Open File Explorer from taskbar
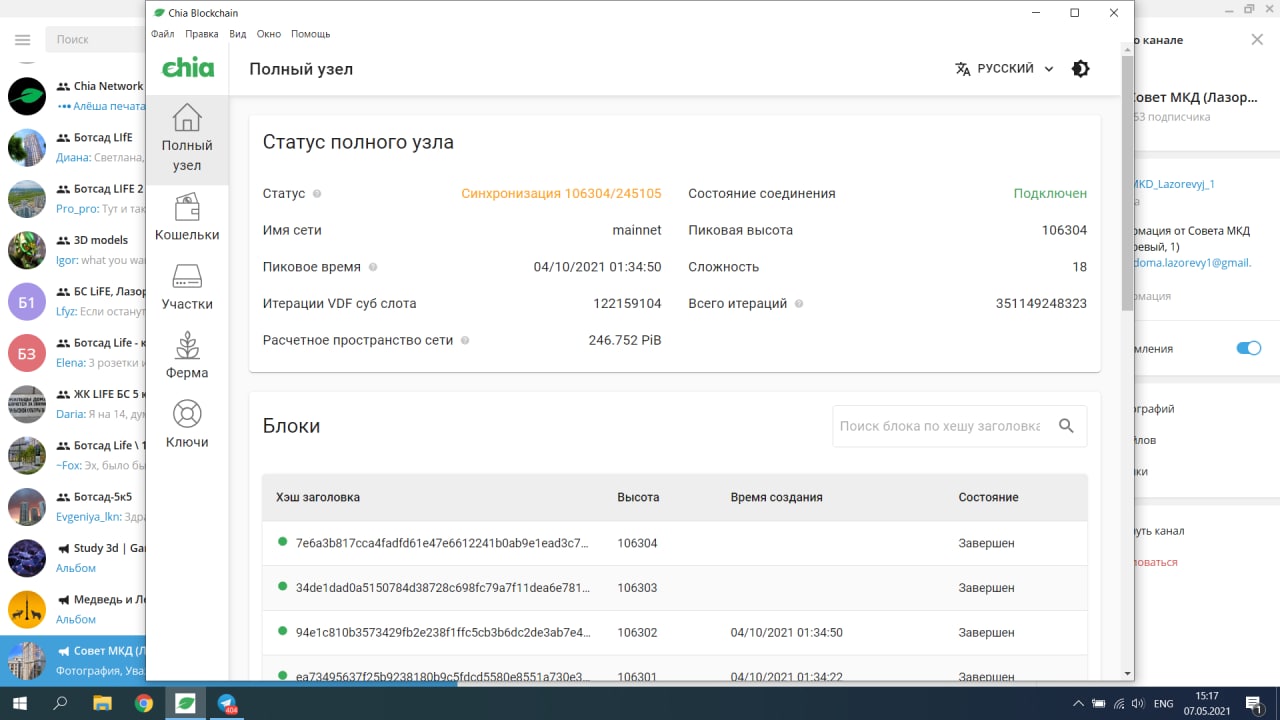 point(102,703)
